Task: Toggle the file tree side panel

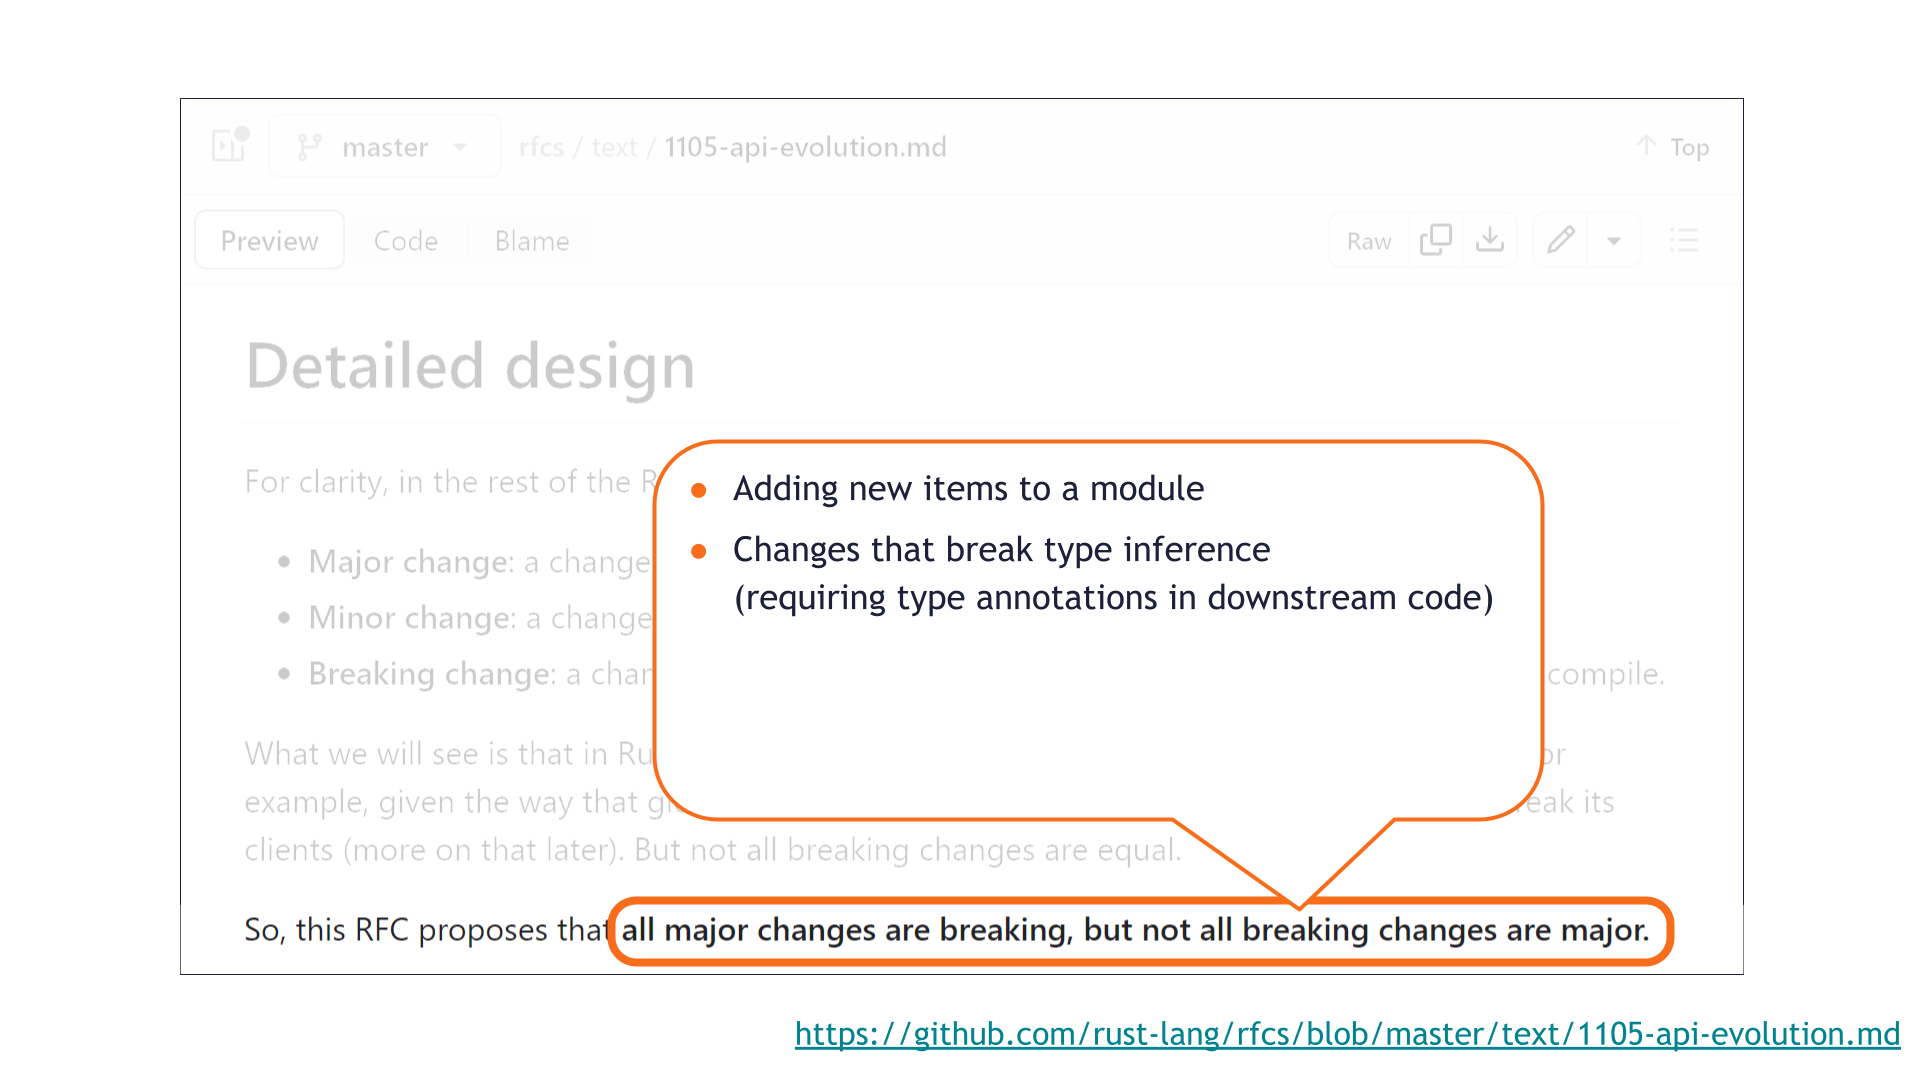Action: (228, 145)
